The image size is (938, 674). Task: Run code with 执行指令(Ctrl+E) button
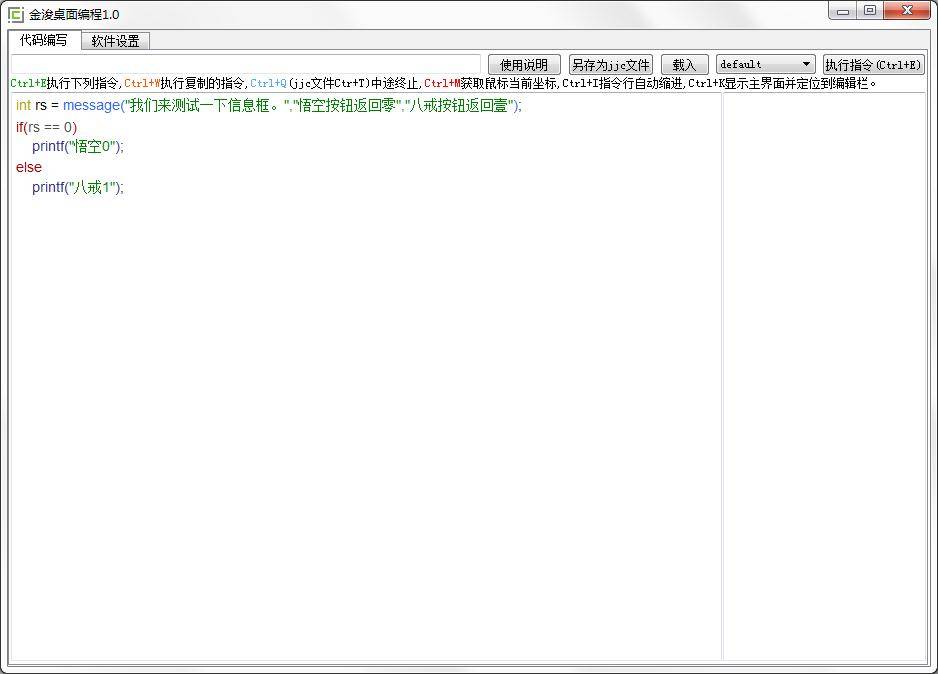pyautogui.click(x=873, y=65)
